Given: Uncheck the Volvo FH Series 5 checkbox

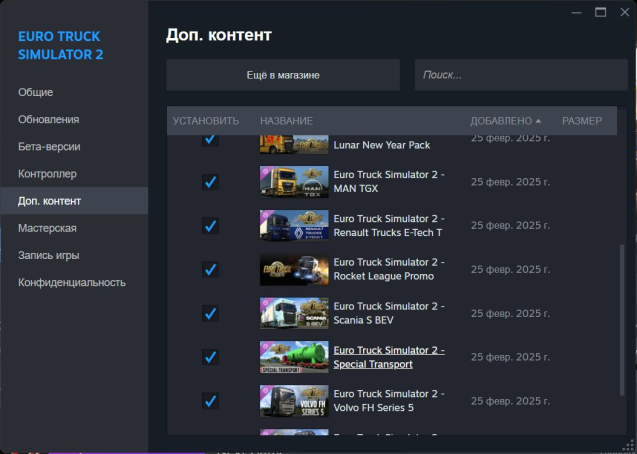Looking at the screenshot, I should (210, 401).
